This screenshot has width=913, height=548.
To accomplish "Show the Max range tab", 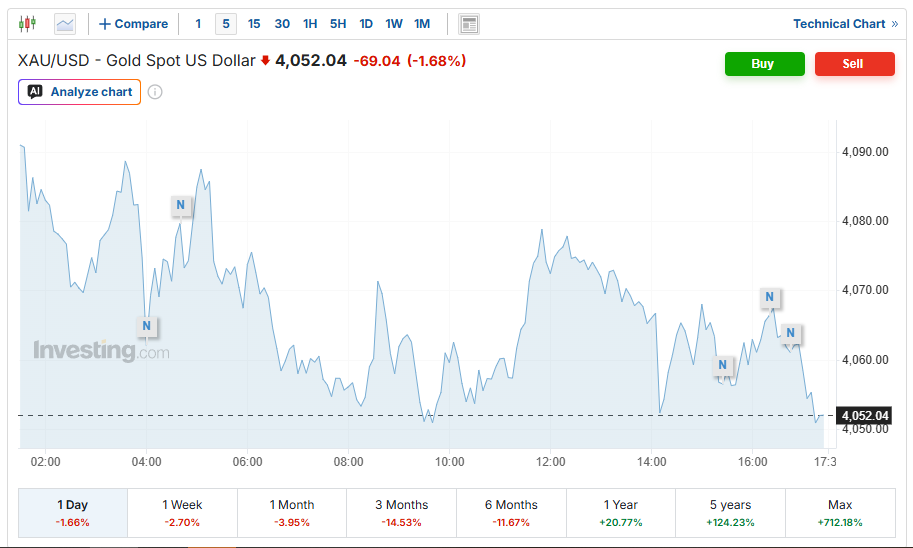I will [x=840, y=512].
